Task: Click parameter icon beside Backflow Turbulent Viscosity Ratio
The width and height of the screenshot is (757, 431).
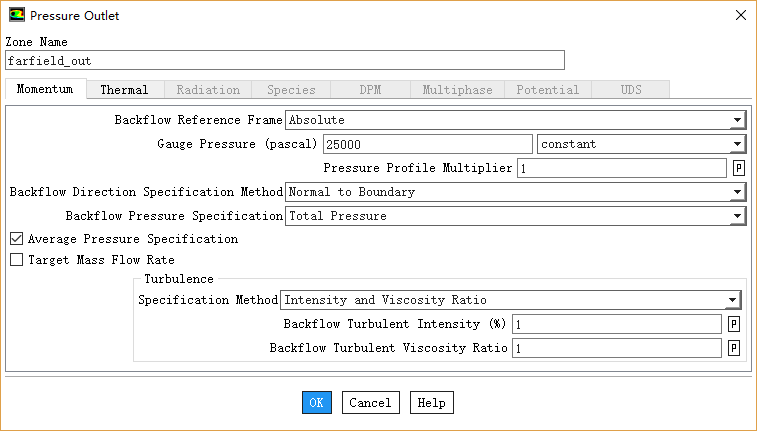Action: point(734,348)
